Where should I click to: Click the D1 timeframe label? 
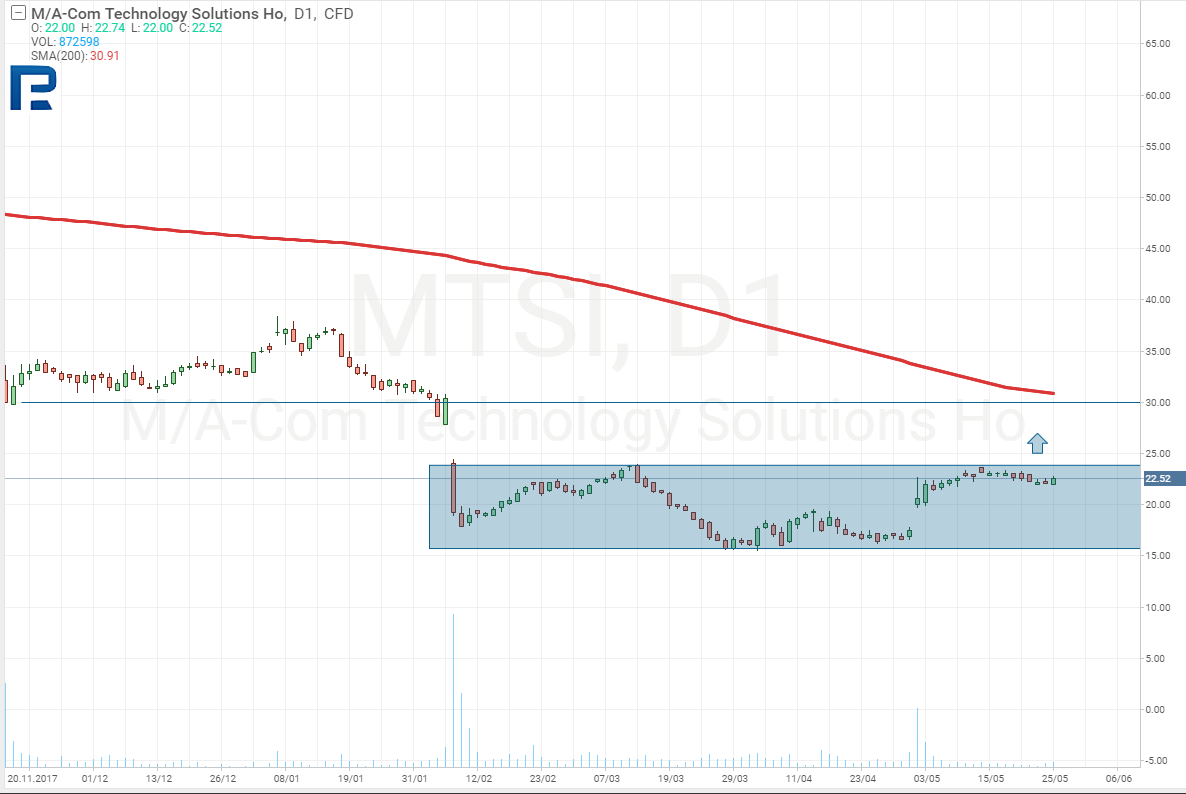[x=304, y=14]
